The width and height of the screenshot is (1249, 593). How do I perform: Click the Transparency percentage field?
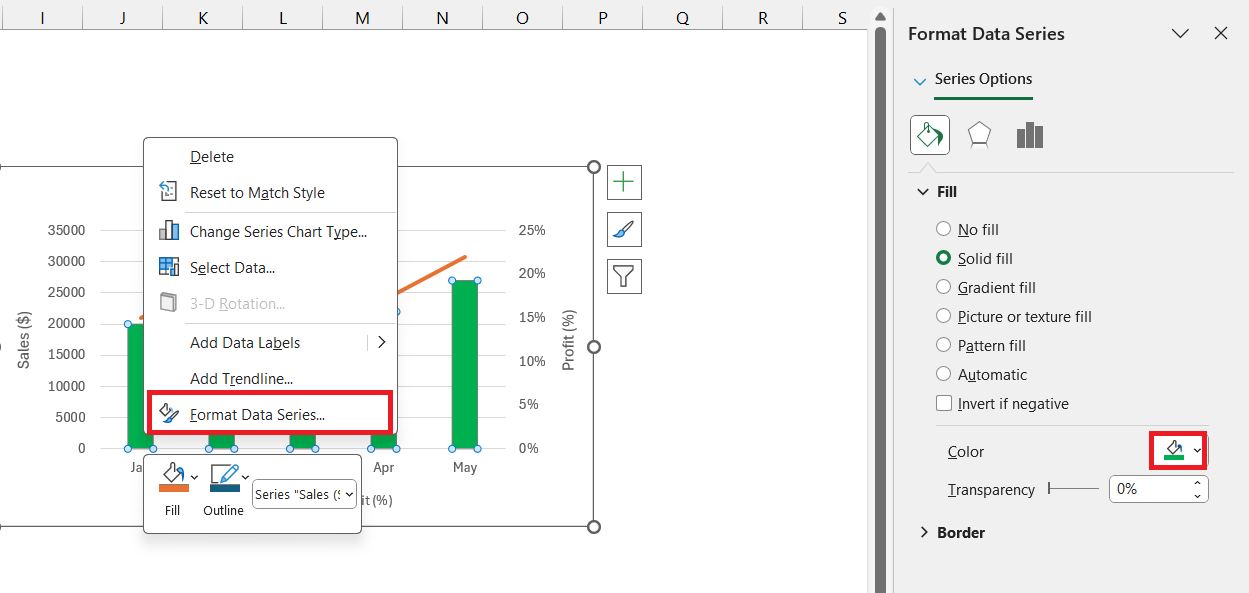coord(1150,489)
